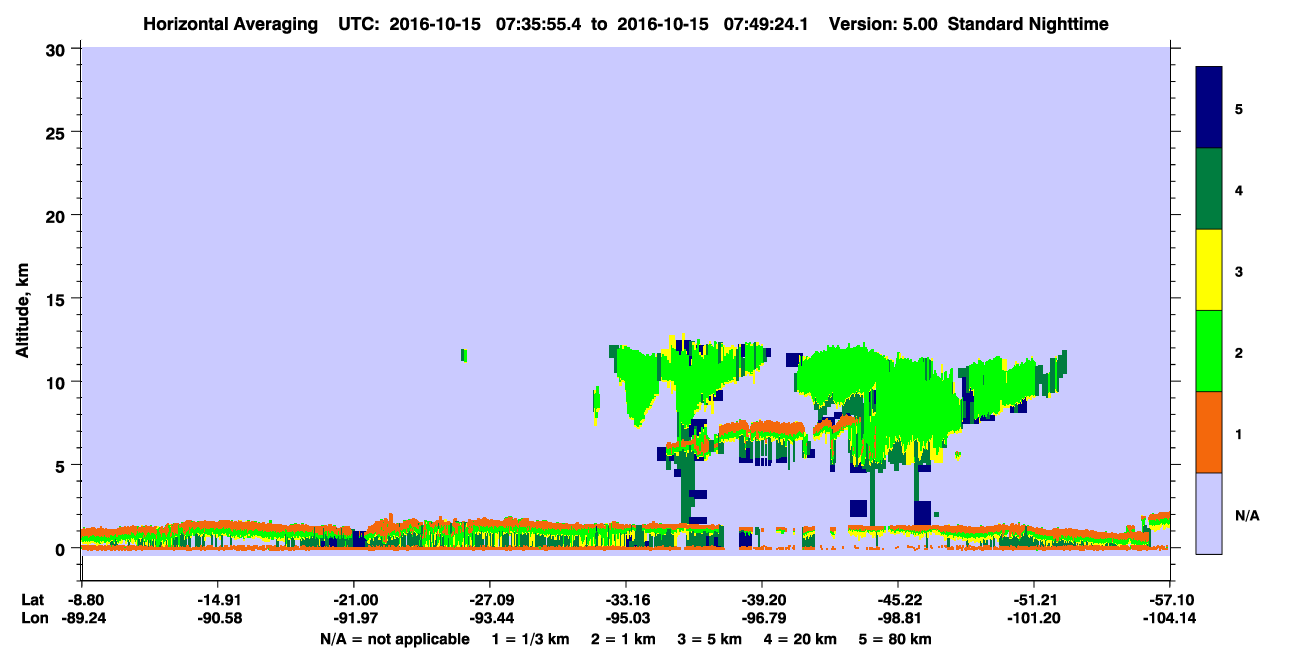The width and height of the screenshot is (1300, 667).
Task: Click the color bar label '2'
Action: [x=1239, y=352]
